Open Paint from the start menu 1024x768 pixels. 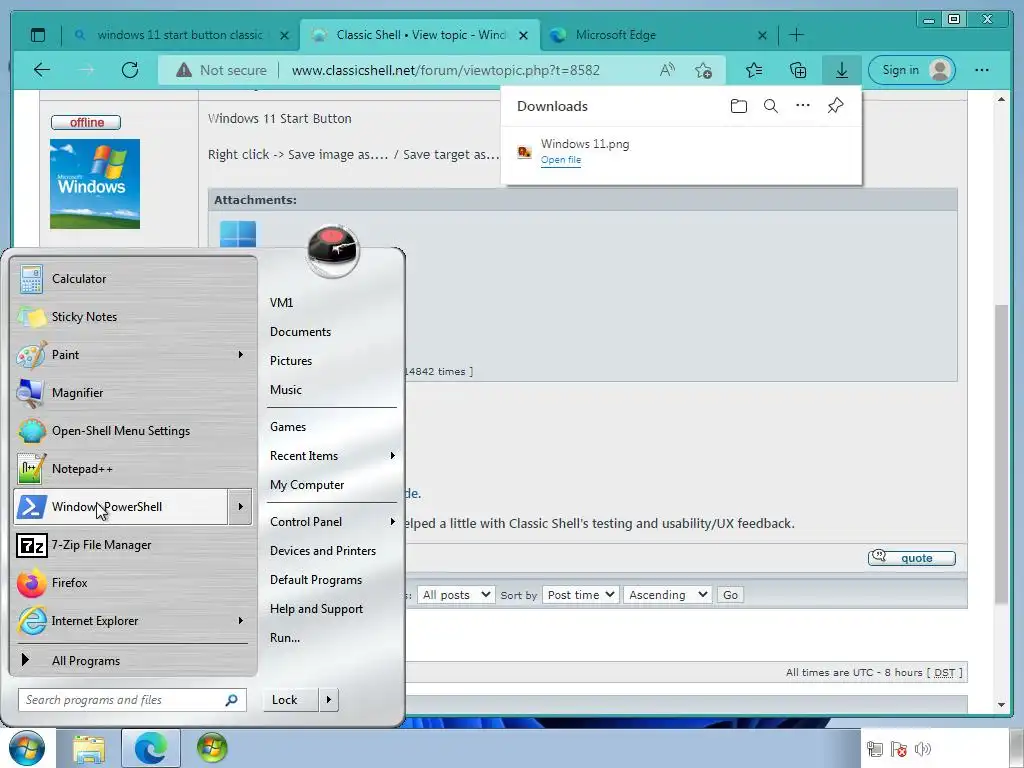click(121, 355)
